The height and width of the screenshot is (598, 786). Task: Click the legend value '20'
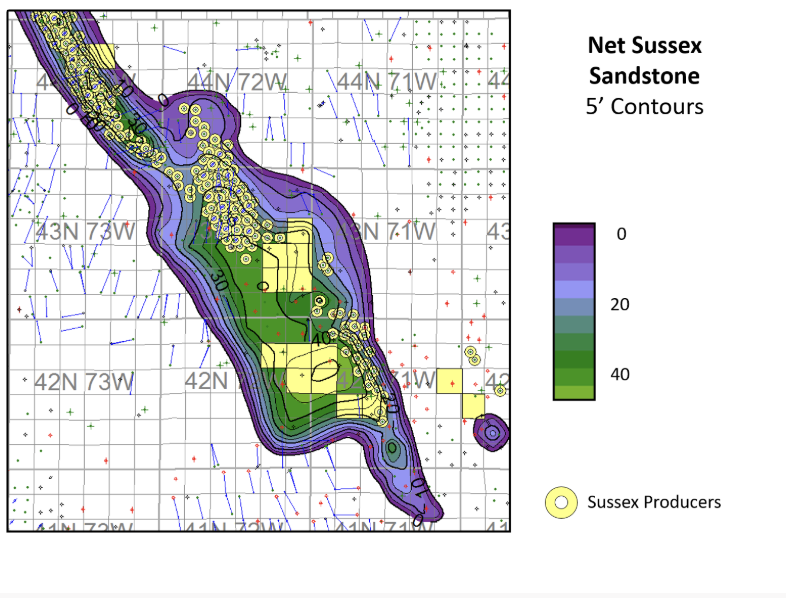pos(620,304)
